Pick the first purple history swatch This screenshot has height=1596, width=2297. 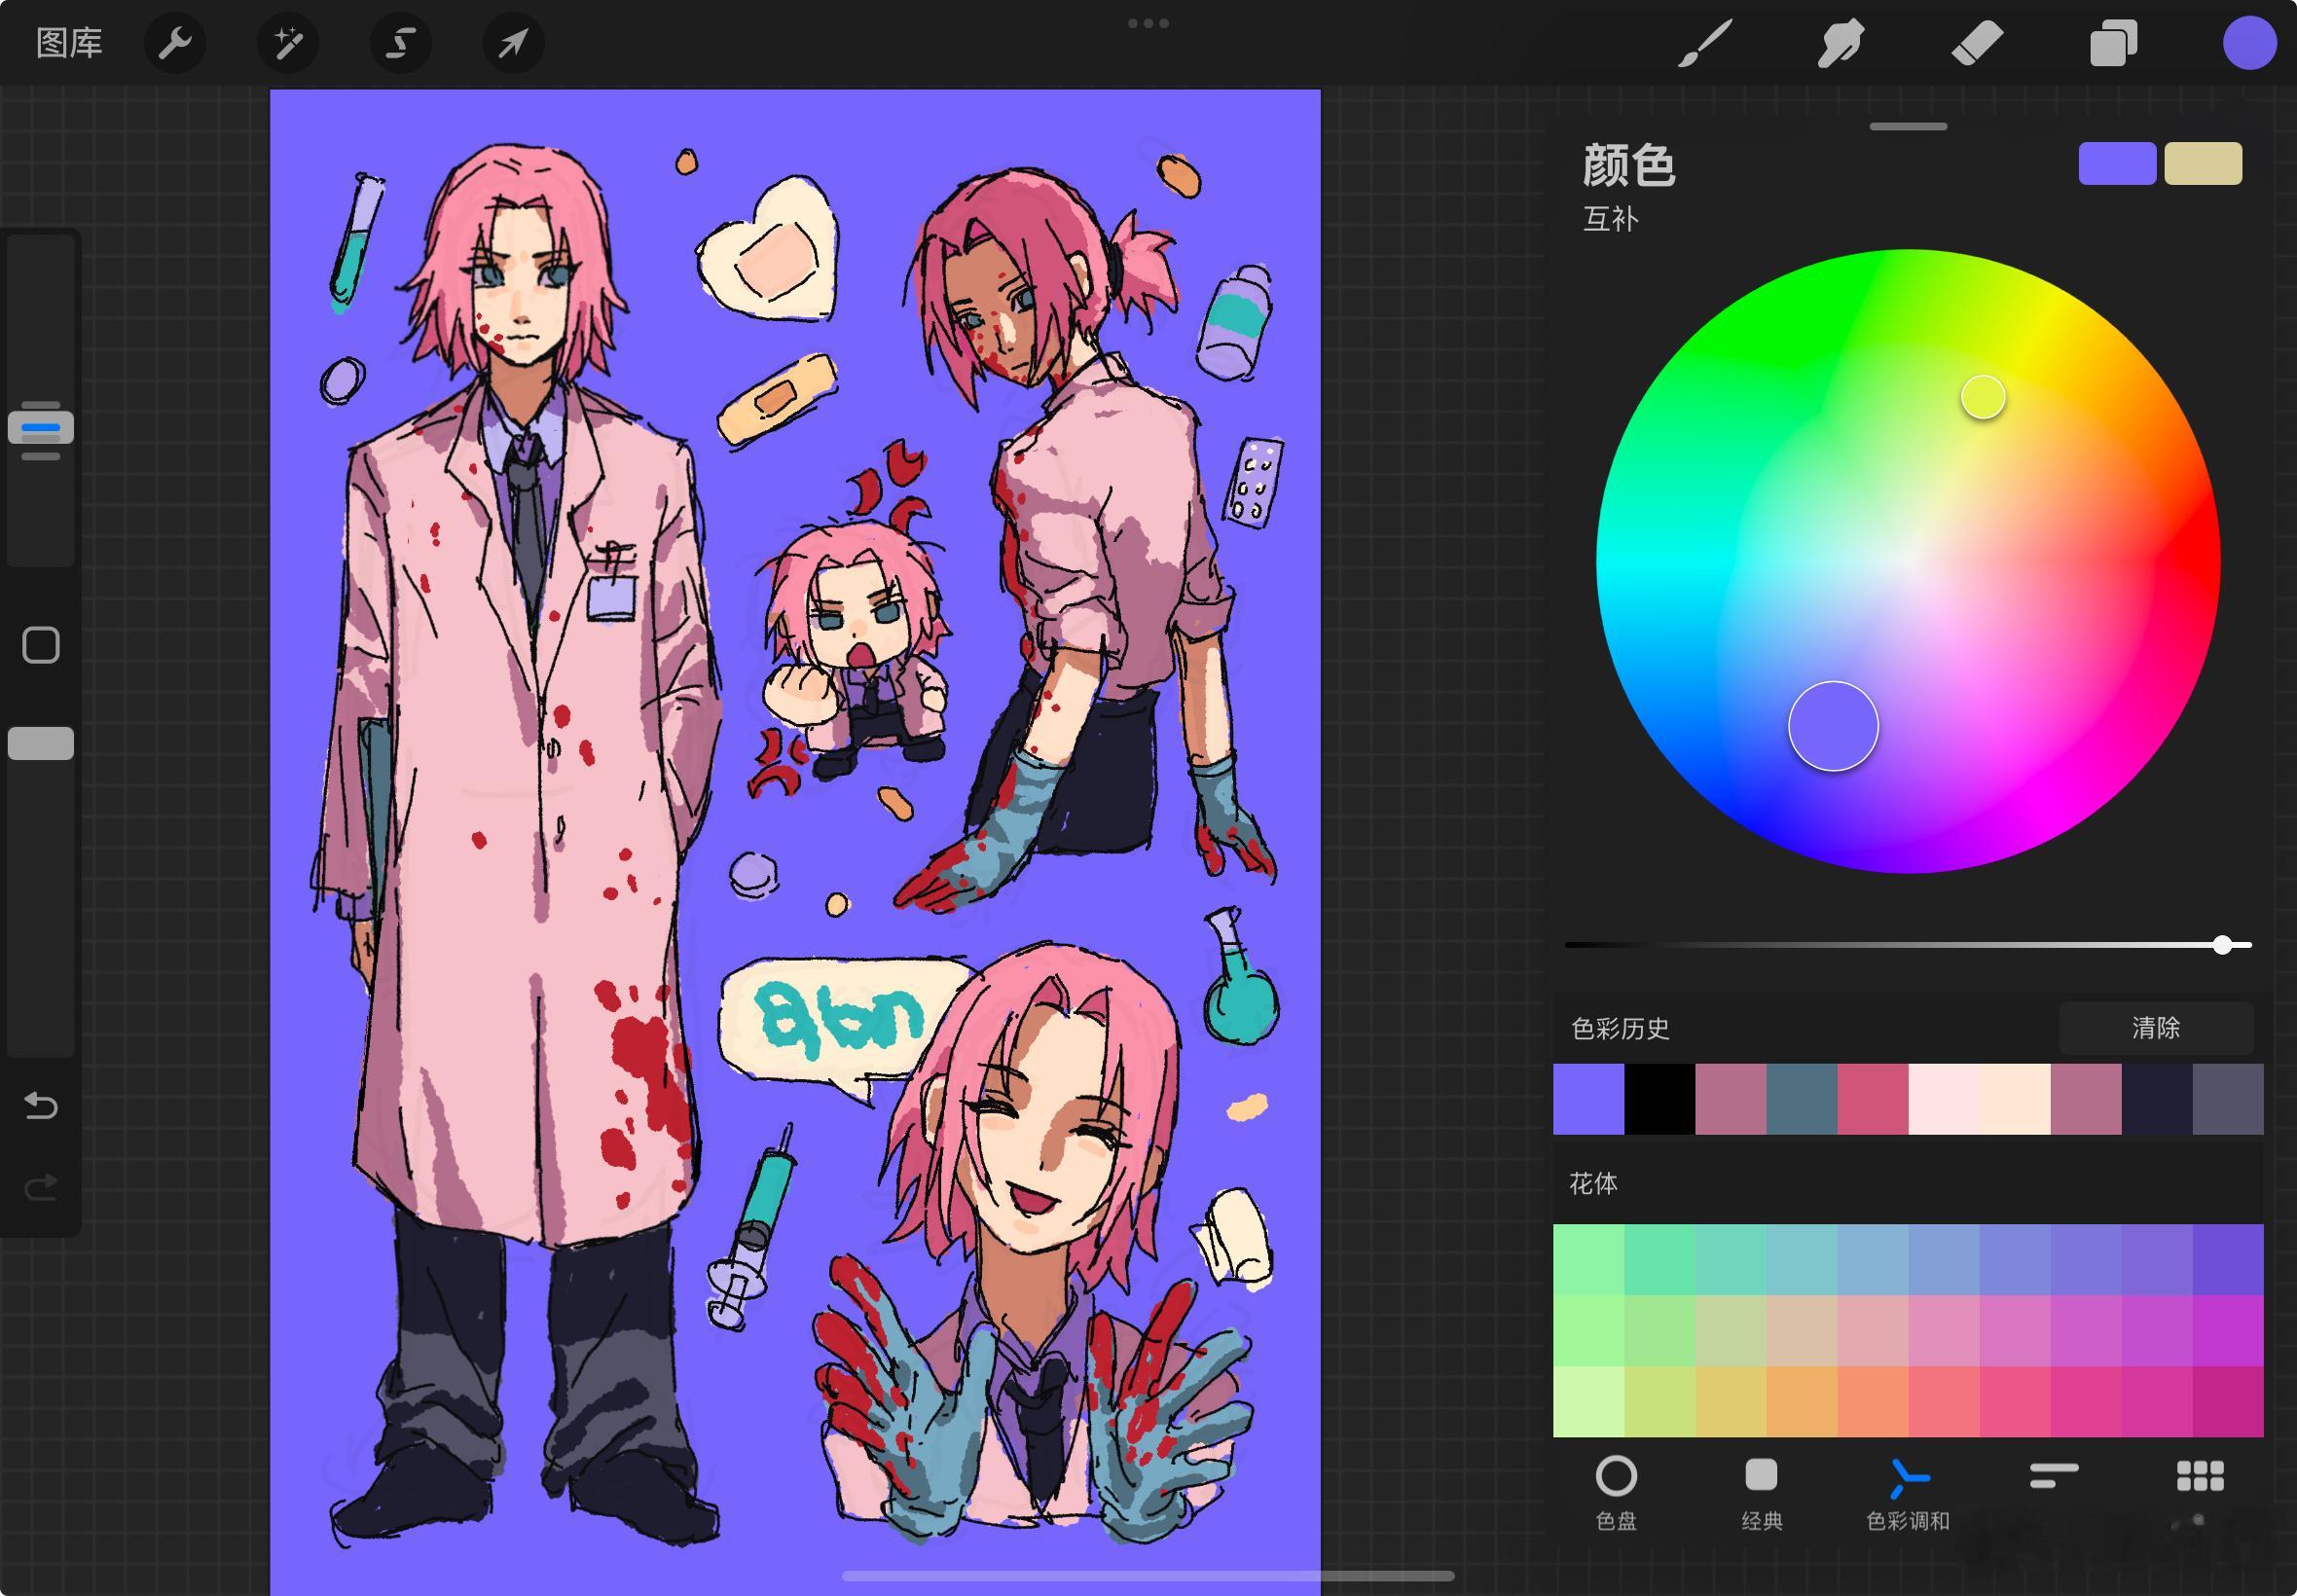[1588, 1099]
